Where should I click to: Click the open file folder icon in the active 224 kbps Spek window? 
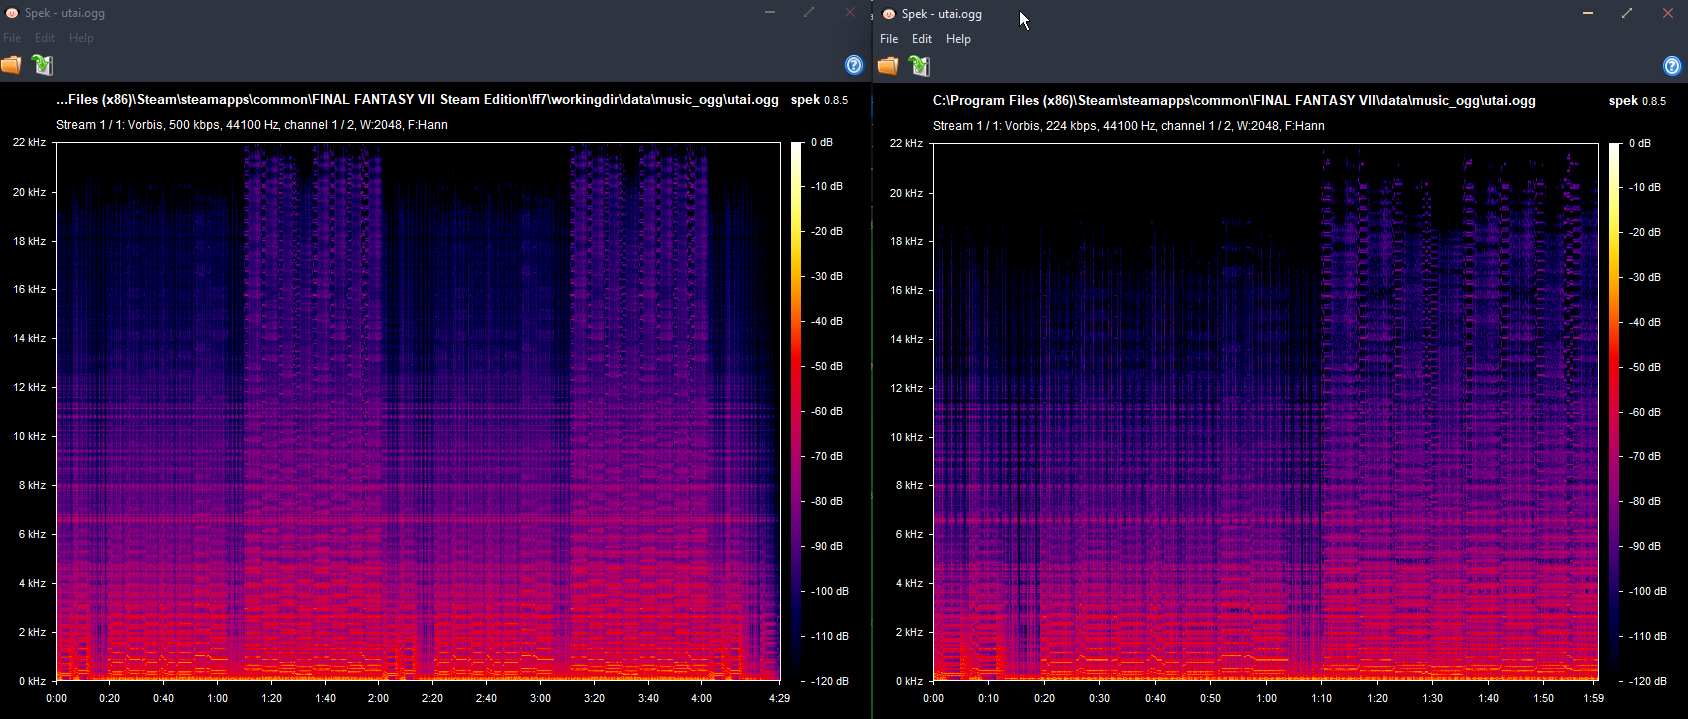click(888, 66)
